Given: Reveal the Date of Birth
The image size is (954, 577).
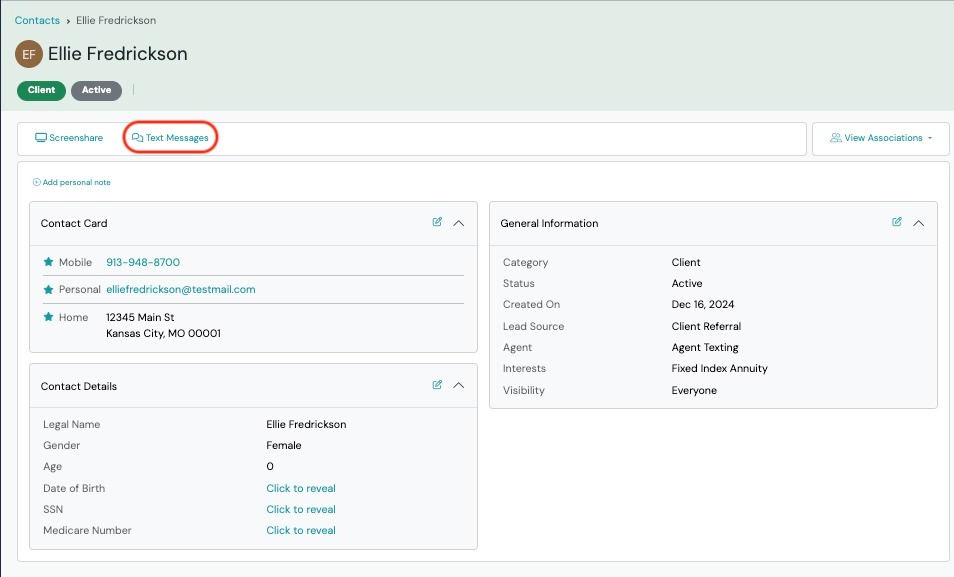Looking at the screenshot, I should click(x=301, y=488).
